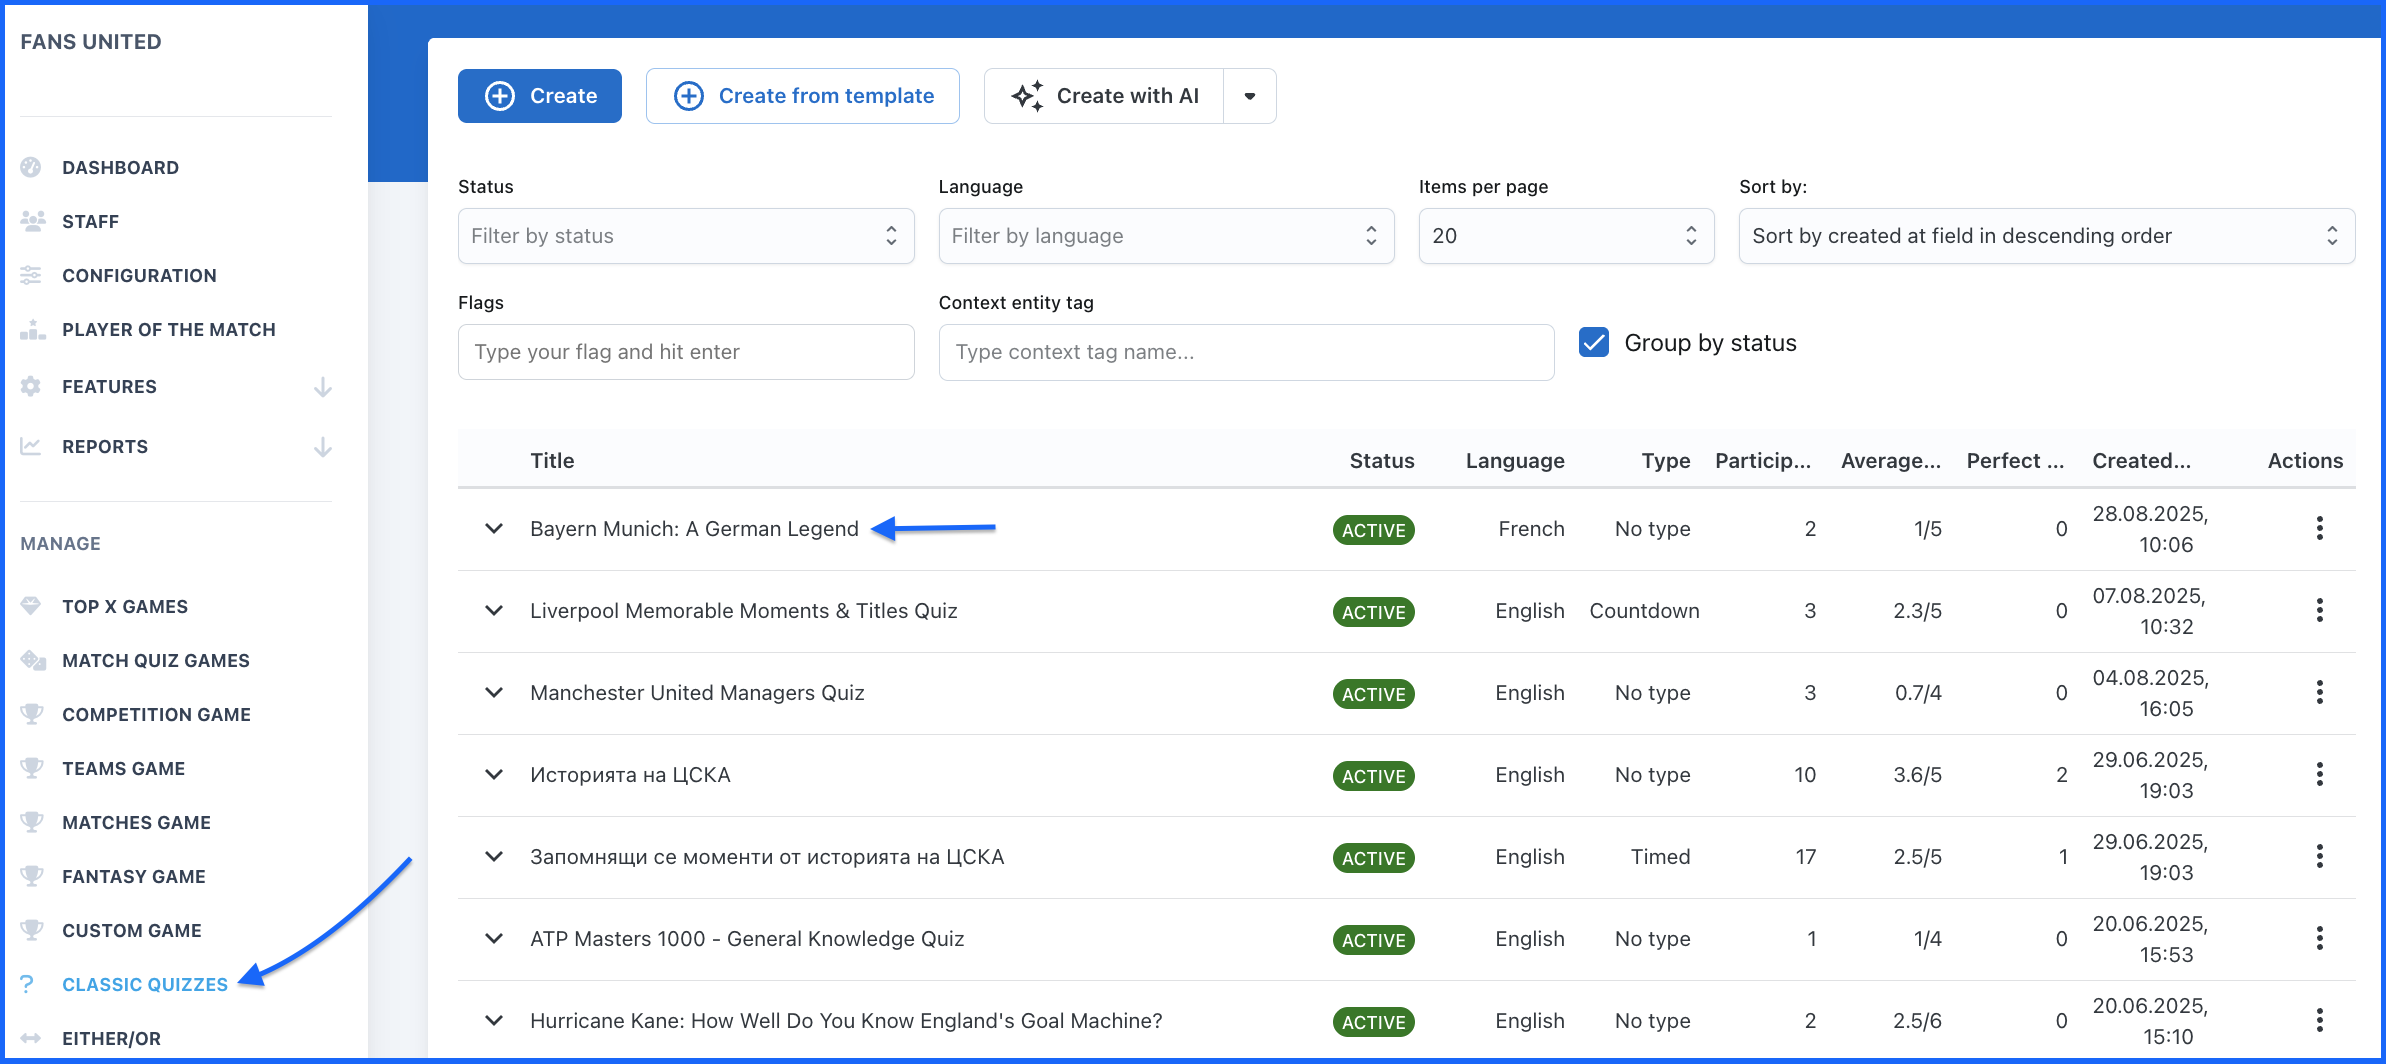Open actions menu for Bayern Munich quiz
The width and height of the screenshot is (2386, 1064).
[2319, 528]
